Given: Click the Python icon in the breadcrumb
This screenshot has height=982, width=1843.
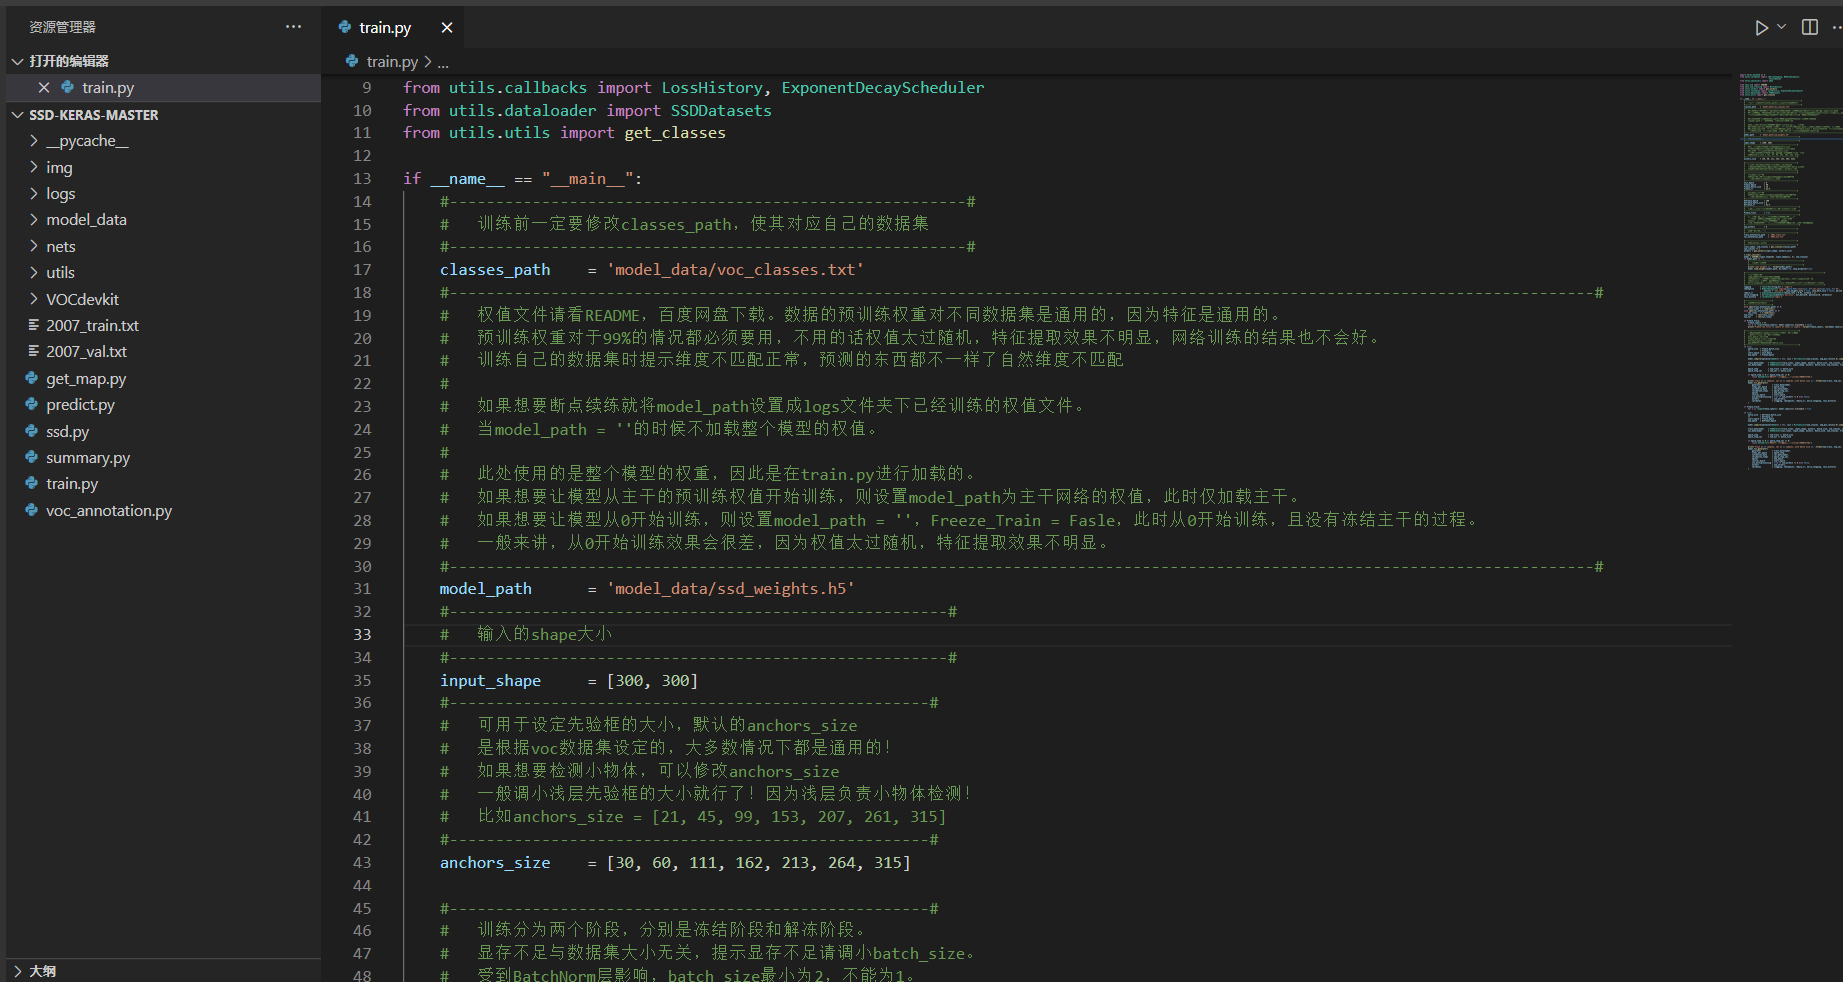Looking at the screenshot, I should tap(352, 61).
